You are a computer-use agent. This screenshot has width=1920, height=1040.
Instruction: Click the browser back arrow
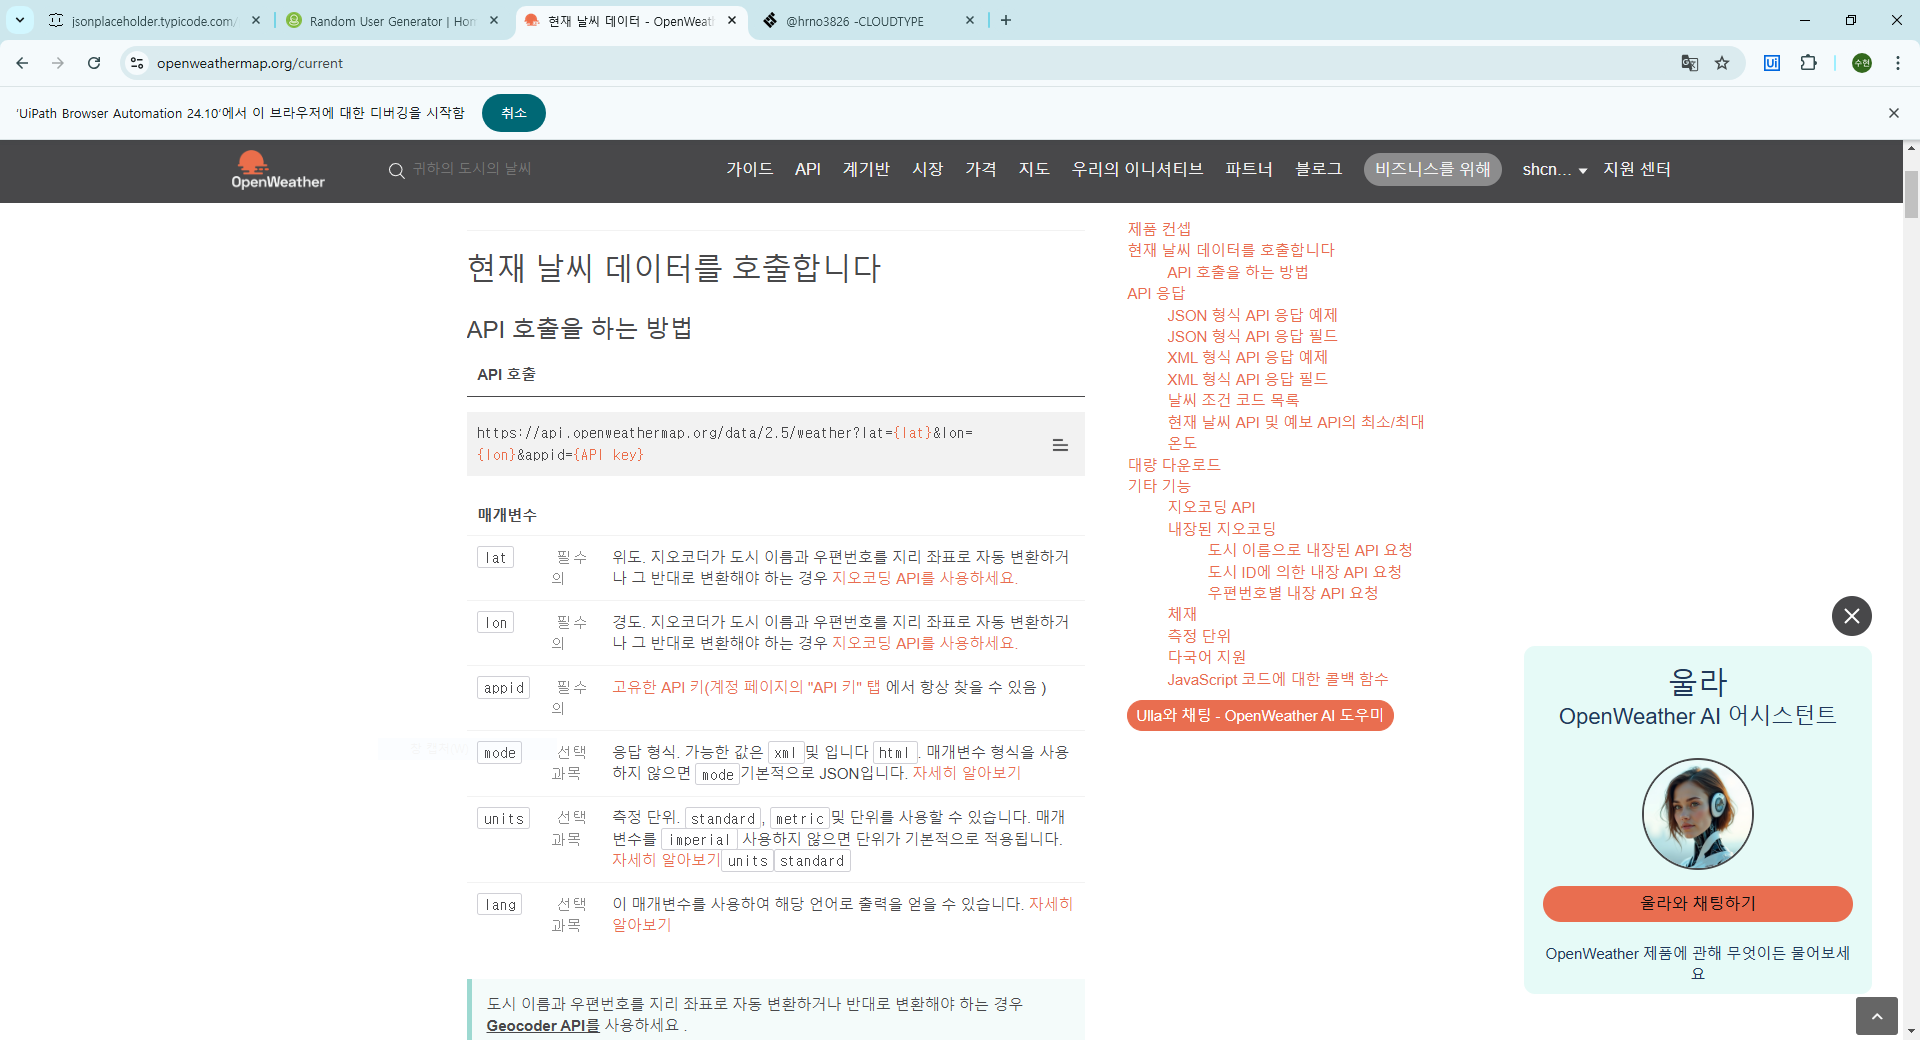22,63
